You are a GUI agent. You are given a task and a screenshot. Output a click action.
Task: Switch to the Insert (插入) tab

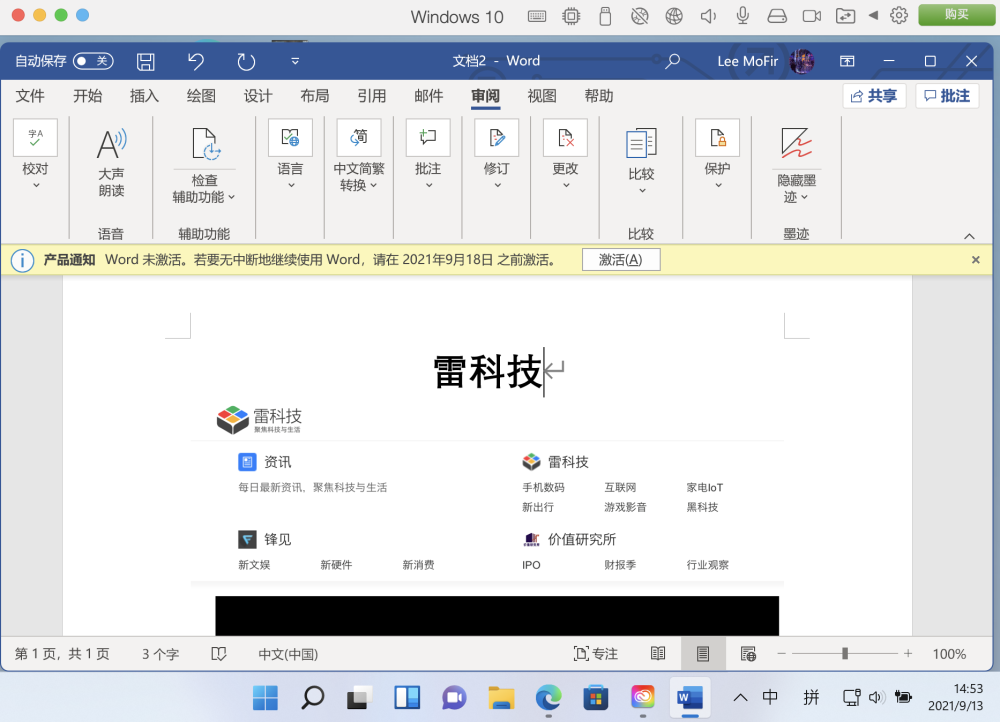144,96
